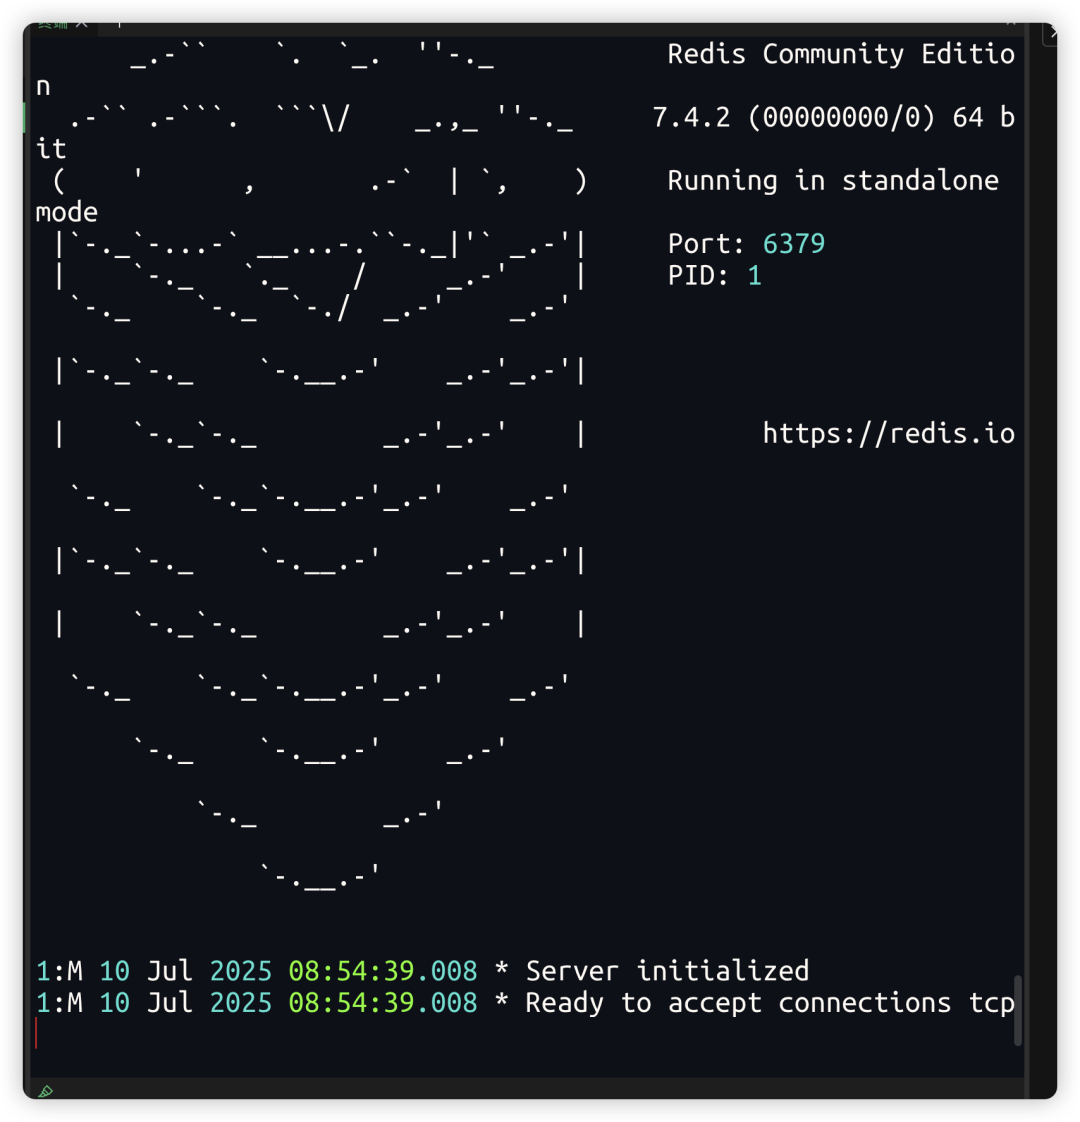The image size is (1080, 1122).
Task: Click the "Running in standalone" text
Action: point(833,180)
